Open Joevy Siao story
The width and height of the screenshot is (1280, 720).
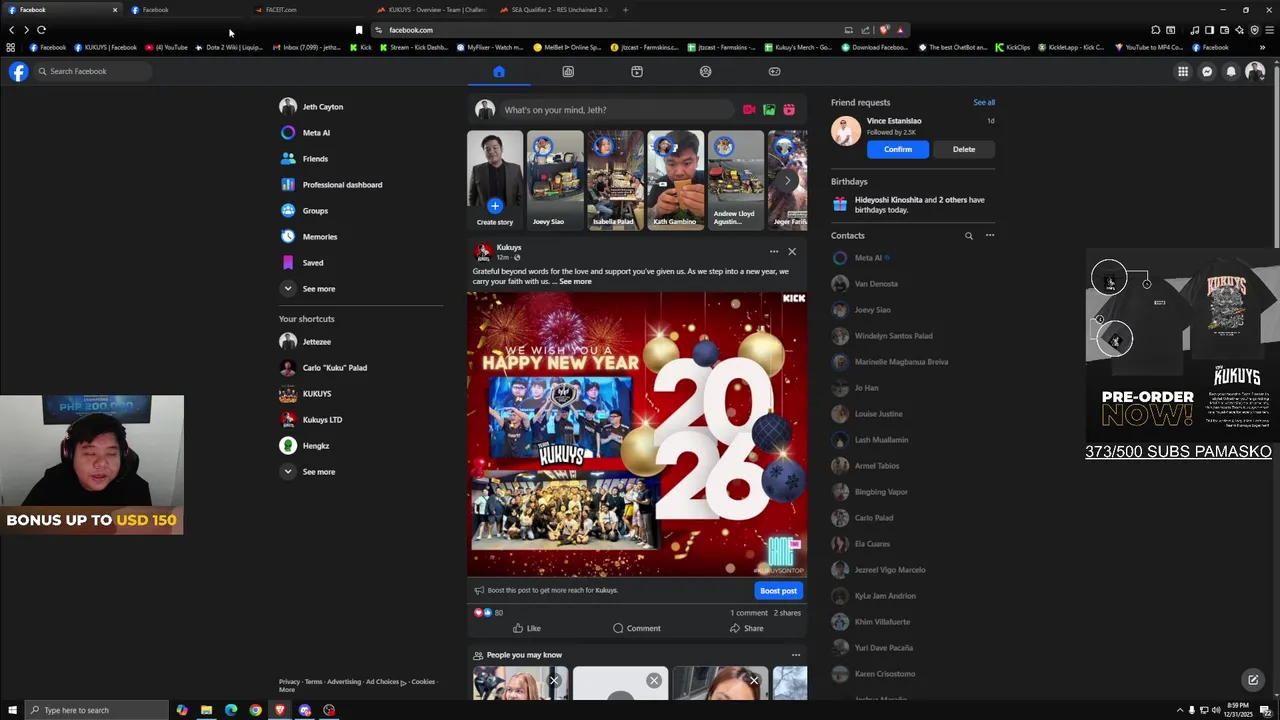tap(555, 180)
